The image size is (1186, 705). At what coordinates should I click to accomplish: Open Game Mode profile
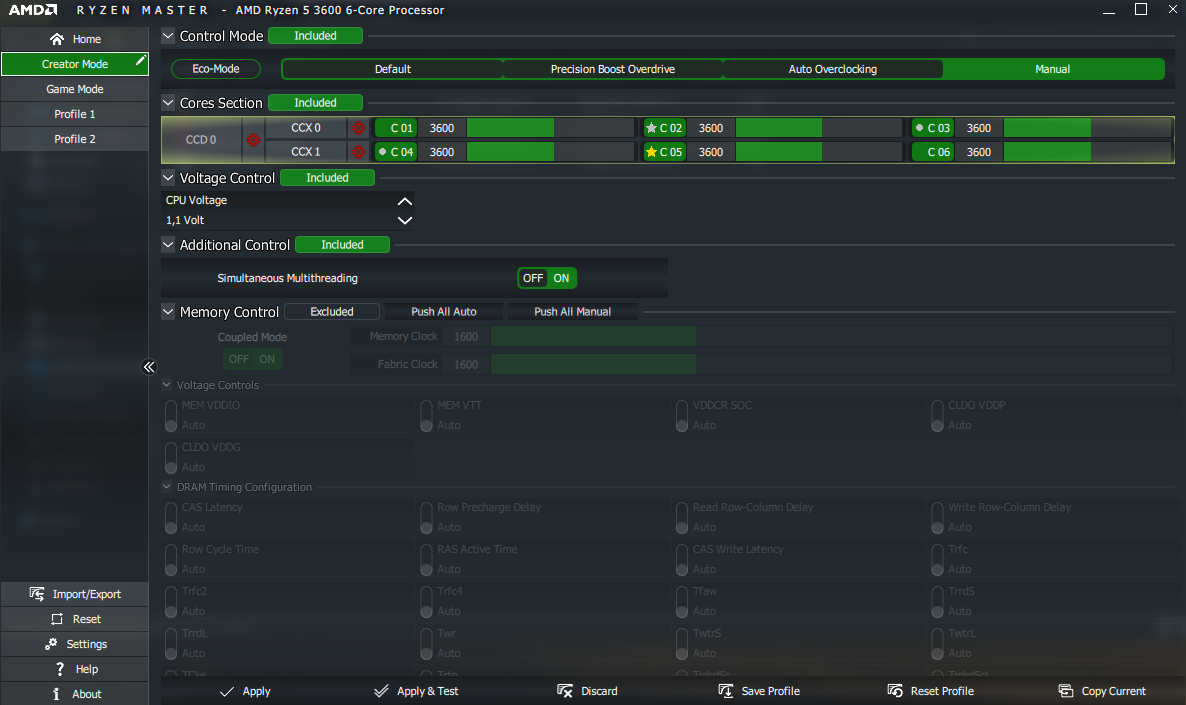click(x=75, y=89)
